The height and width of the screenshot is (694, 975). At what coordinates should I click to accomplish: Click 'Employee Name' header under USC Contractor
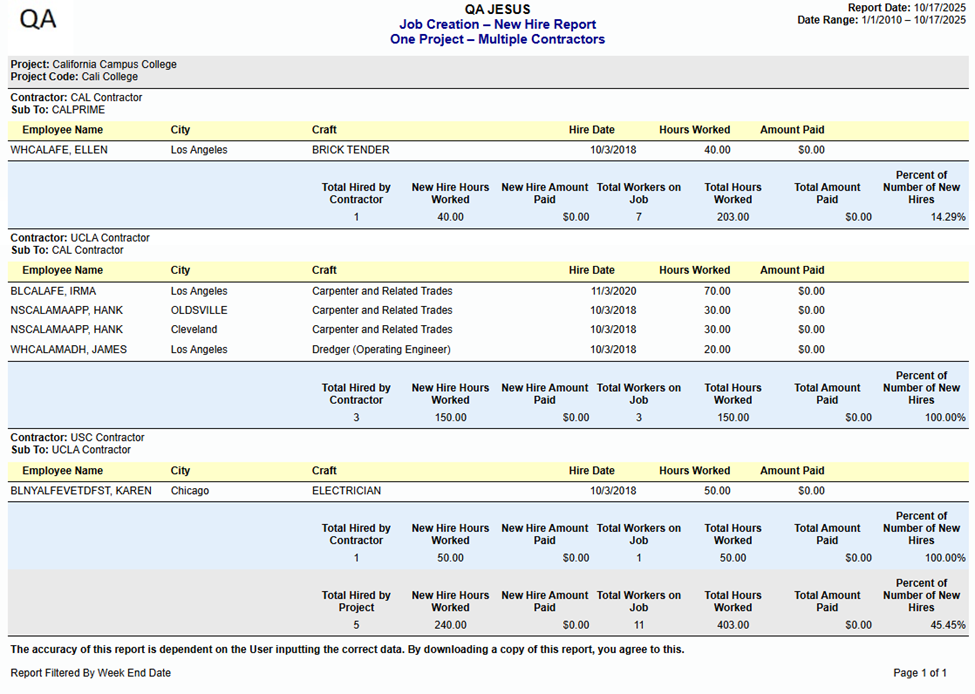(x=63, y=471)
